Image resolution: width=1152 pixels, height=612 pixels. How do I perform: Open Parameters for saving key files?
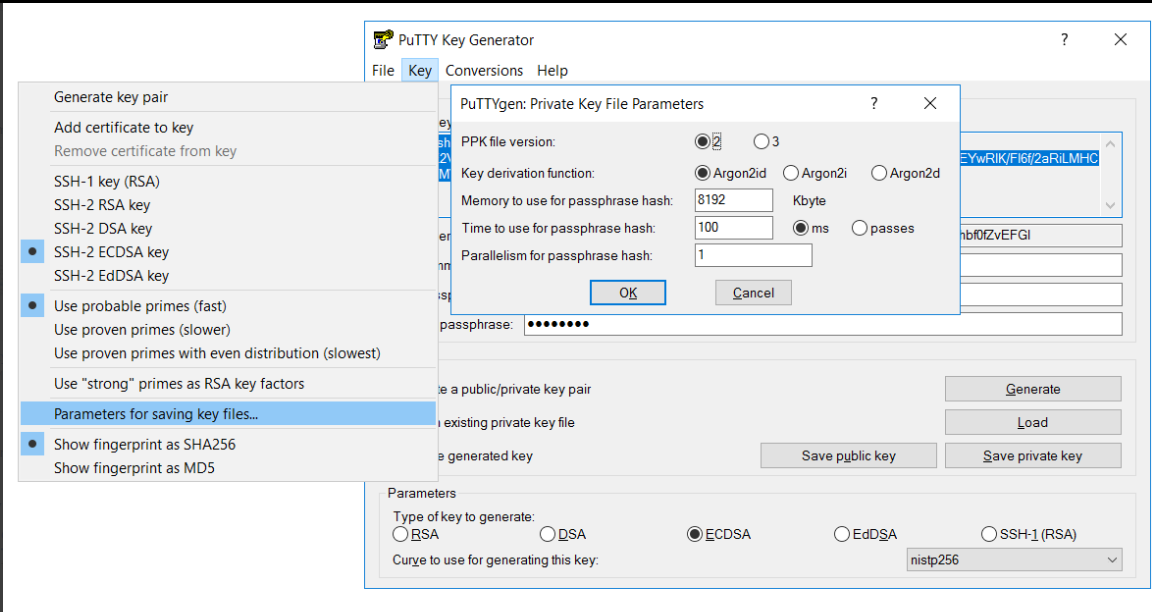[228, 414]
